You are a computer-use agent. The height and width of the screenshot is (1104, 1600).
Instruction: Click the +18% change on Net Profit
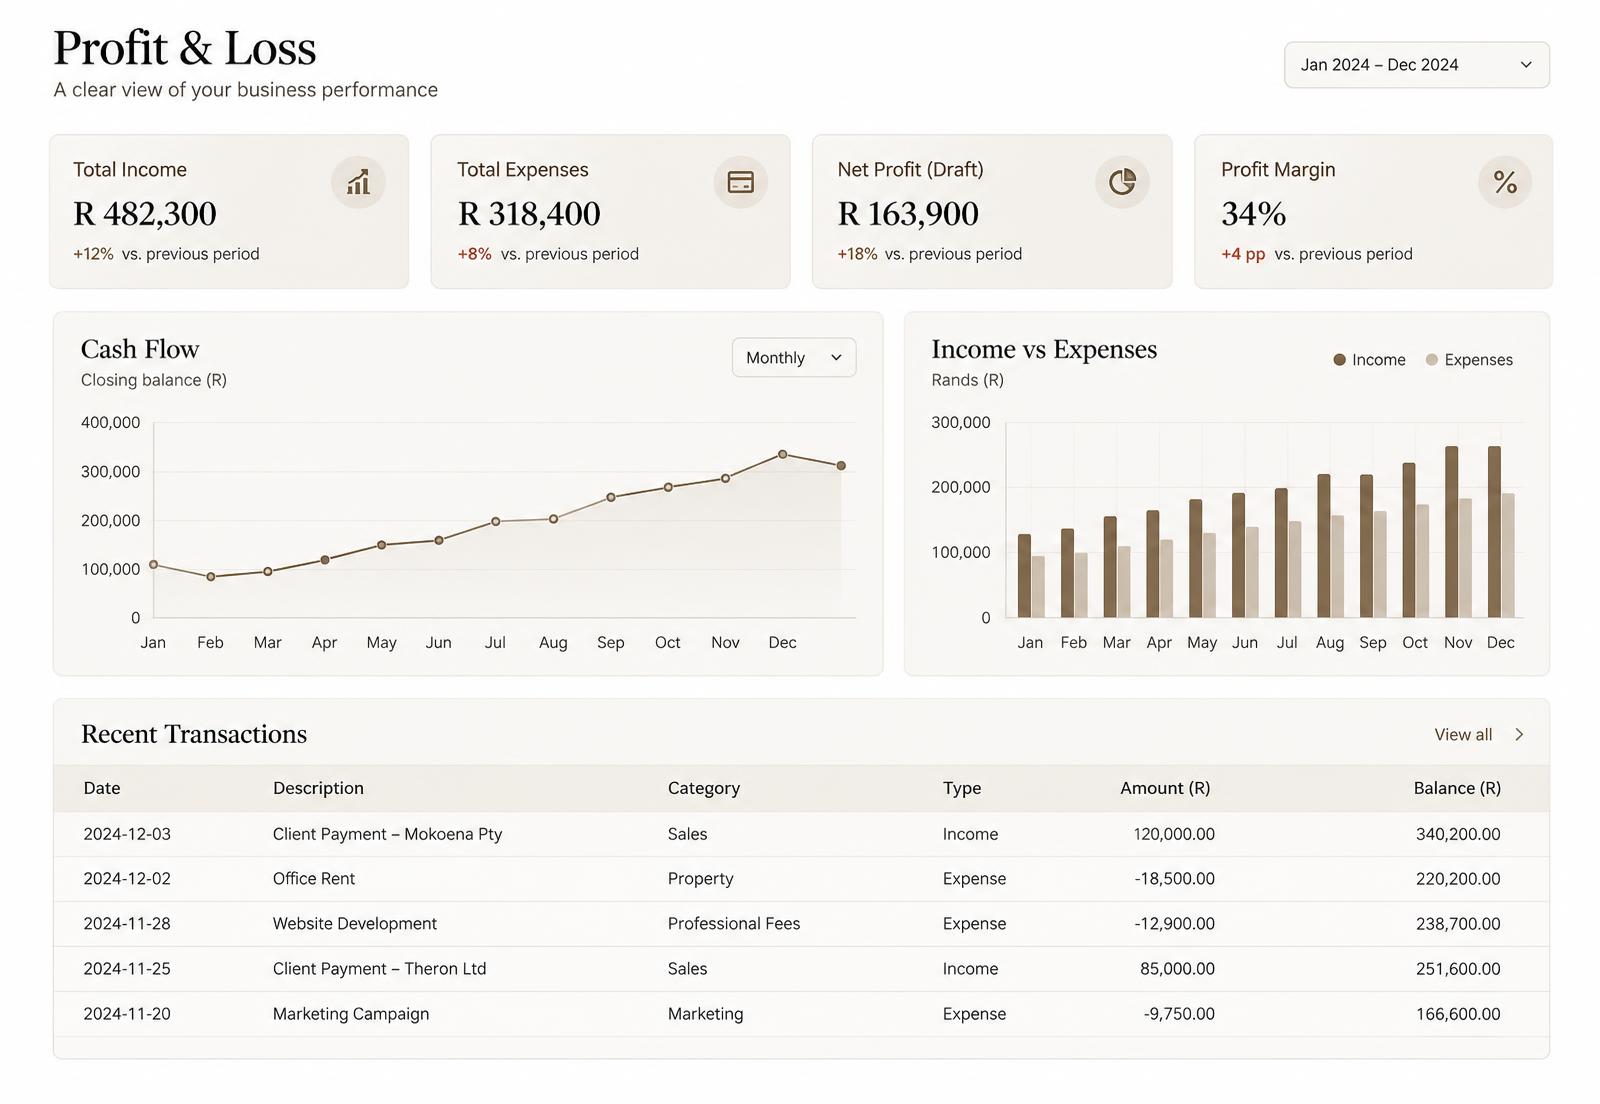[x=857, y=254]
